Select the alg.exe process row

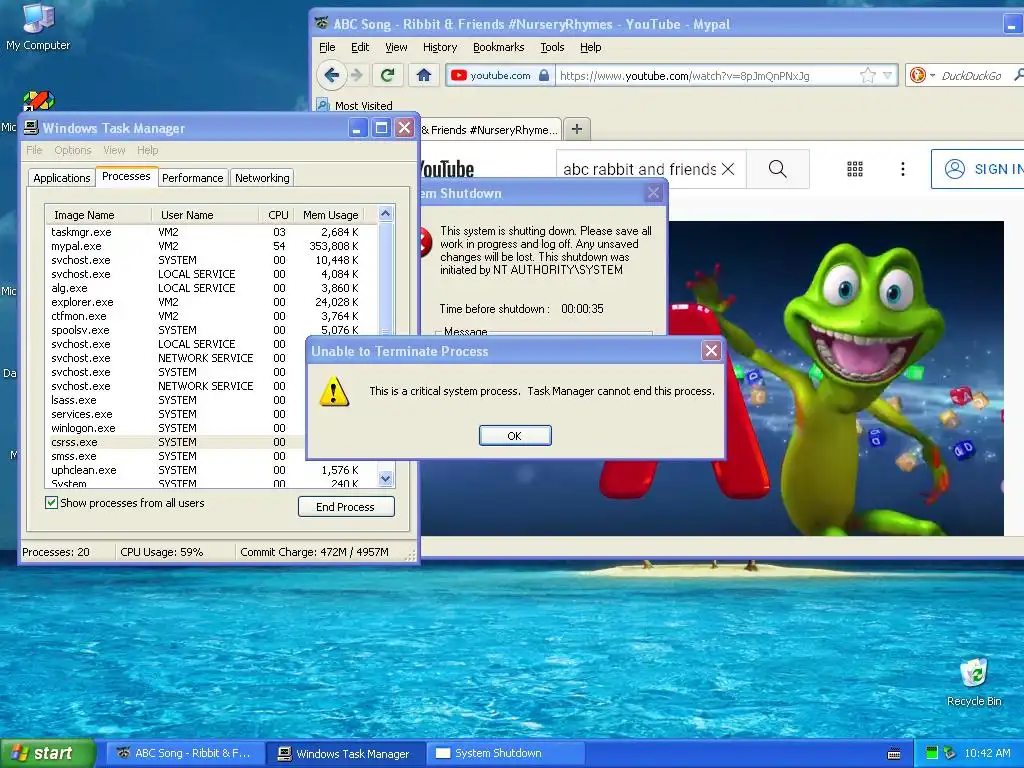pos(211,288)
